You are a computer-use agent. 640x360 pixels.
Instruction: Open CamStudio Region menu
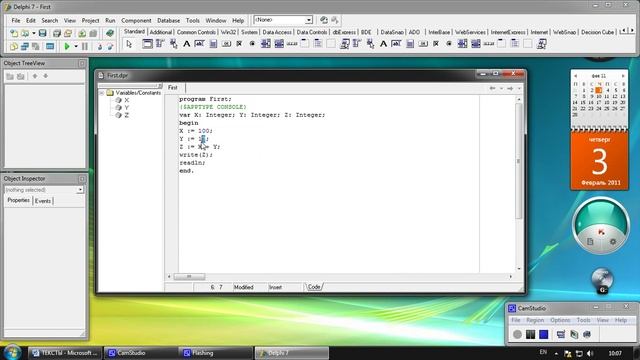[535, 320]
